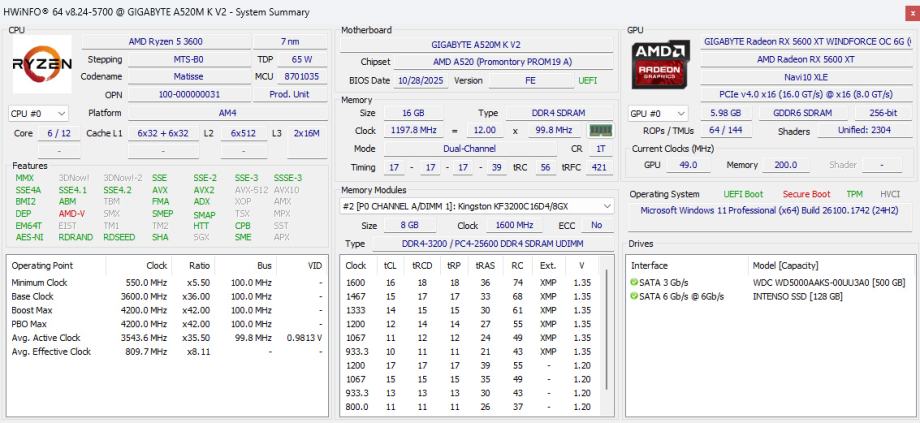Image resolution: width=920 pixels, height=423 pixels.
Task: Click the AMD-V feature label
Action: coord(71,214)
